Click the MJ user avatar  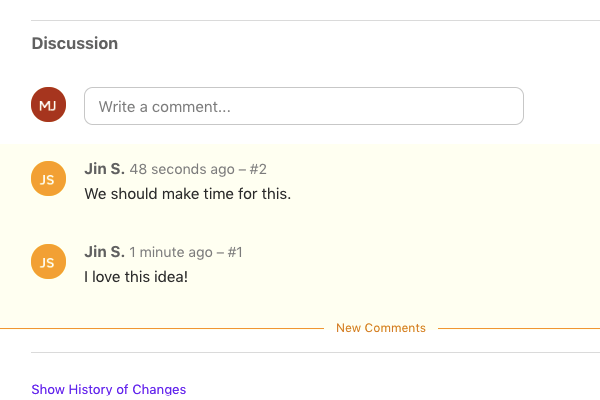pyautogui.click(x=49, y=104)
